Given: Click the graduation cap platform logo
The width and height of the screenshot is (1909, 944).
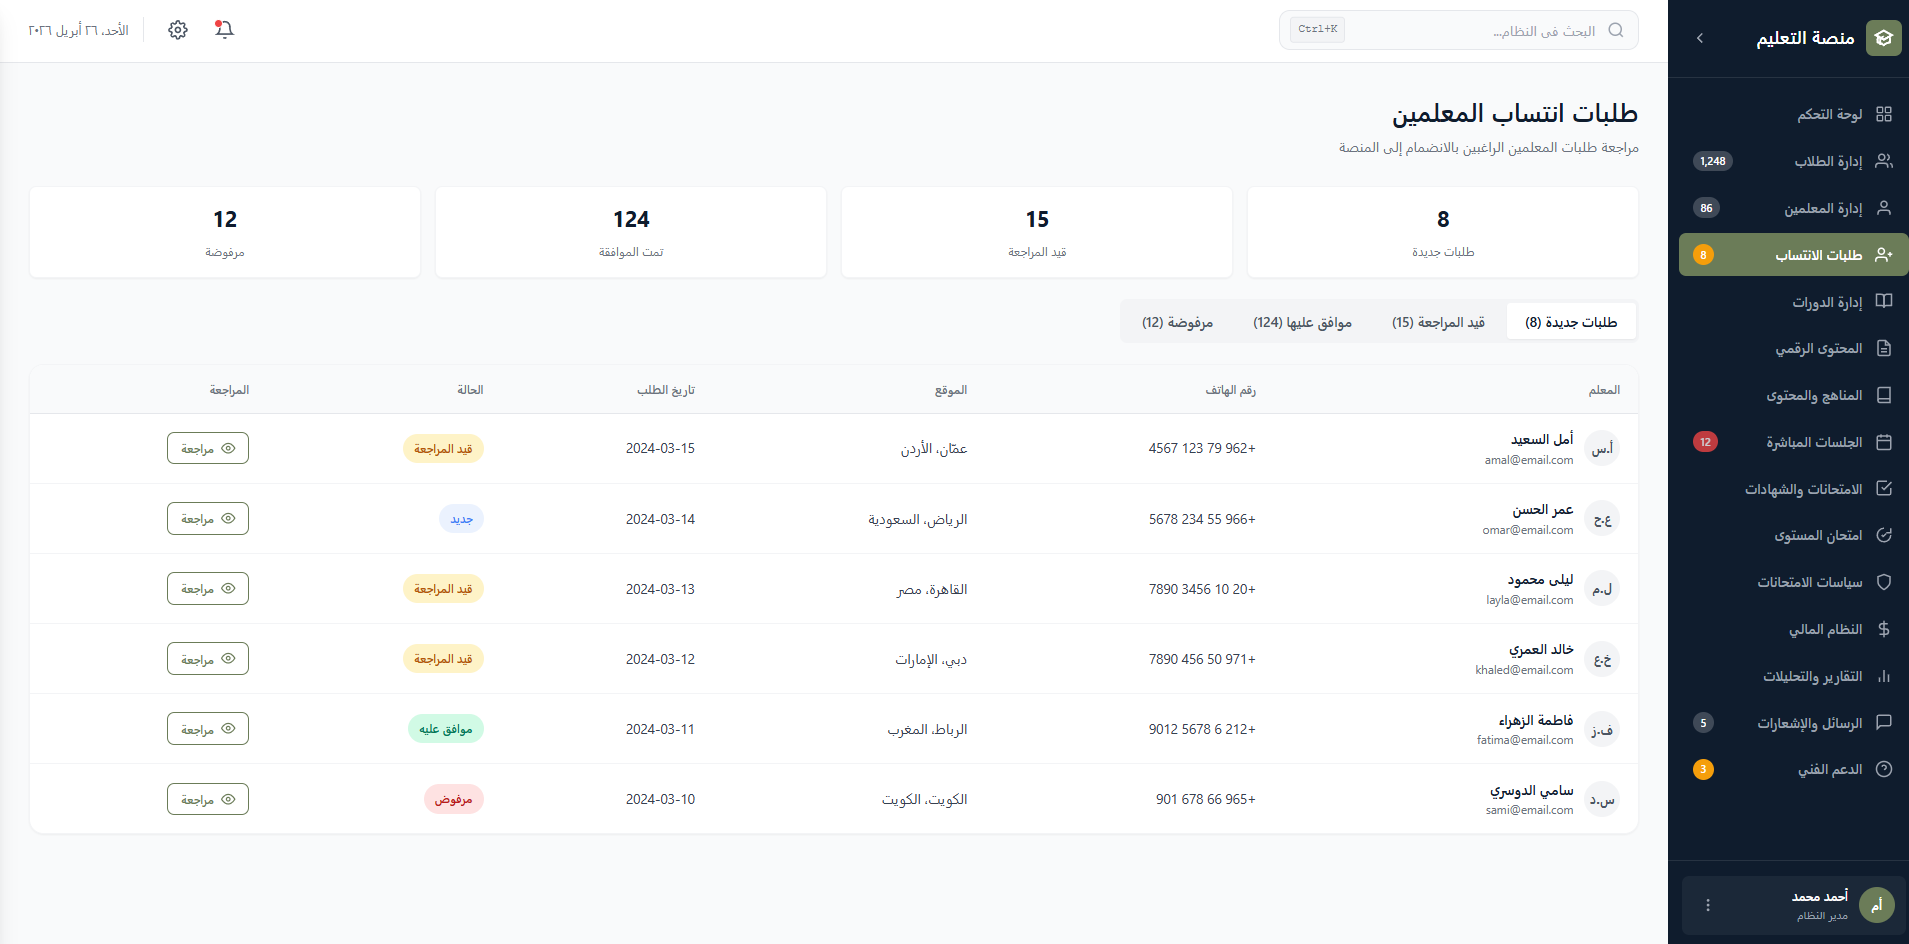Looking at the screenshot, I should [1884, 38].
